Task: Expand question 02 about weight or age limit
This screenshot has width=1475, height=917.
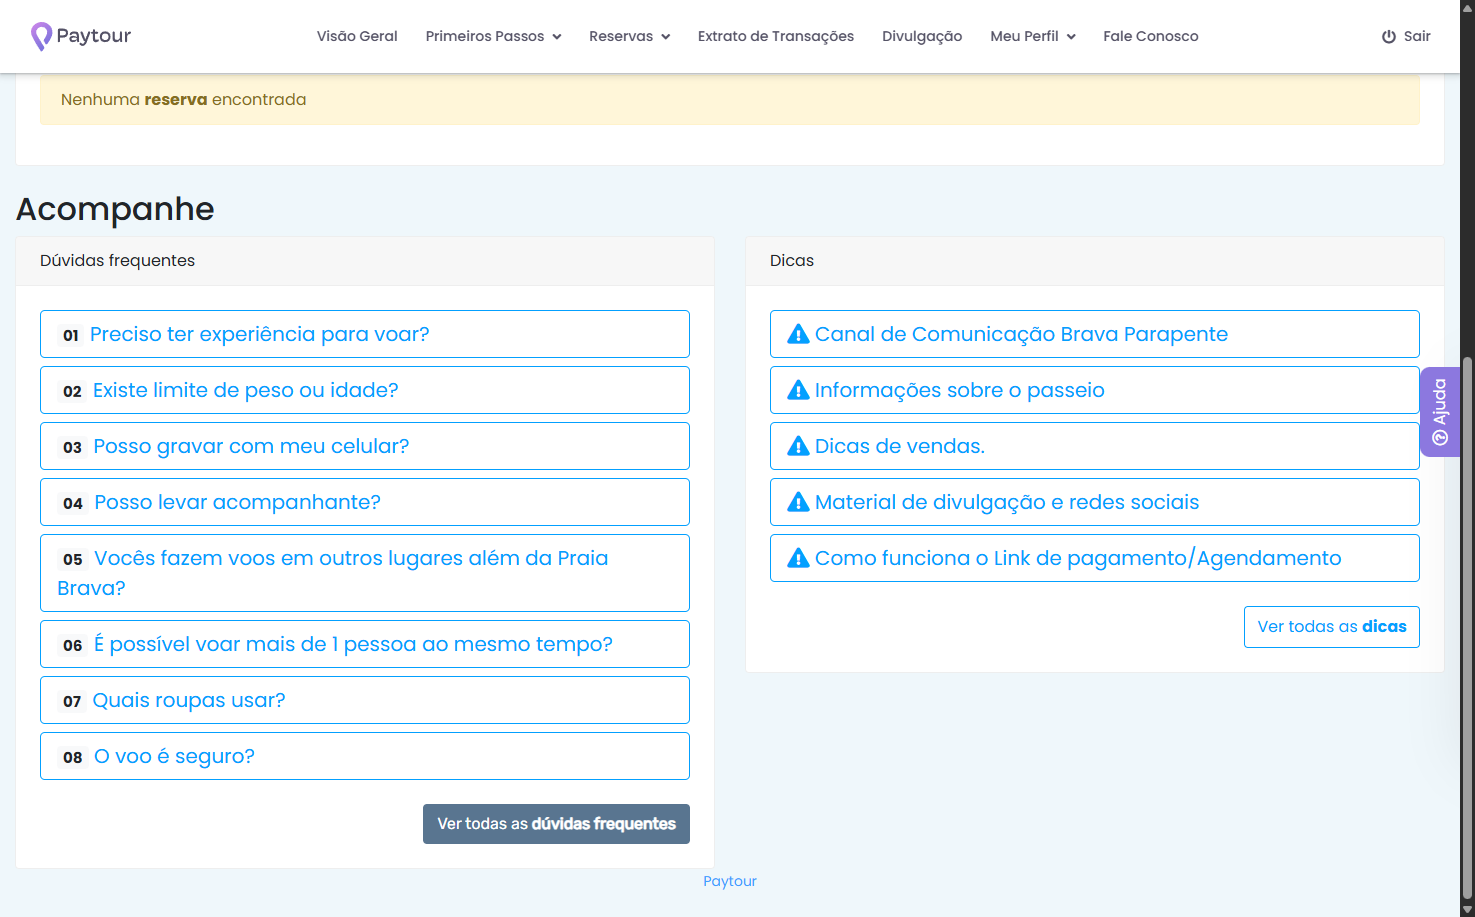Action: coord(365,390)
